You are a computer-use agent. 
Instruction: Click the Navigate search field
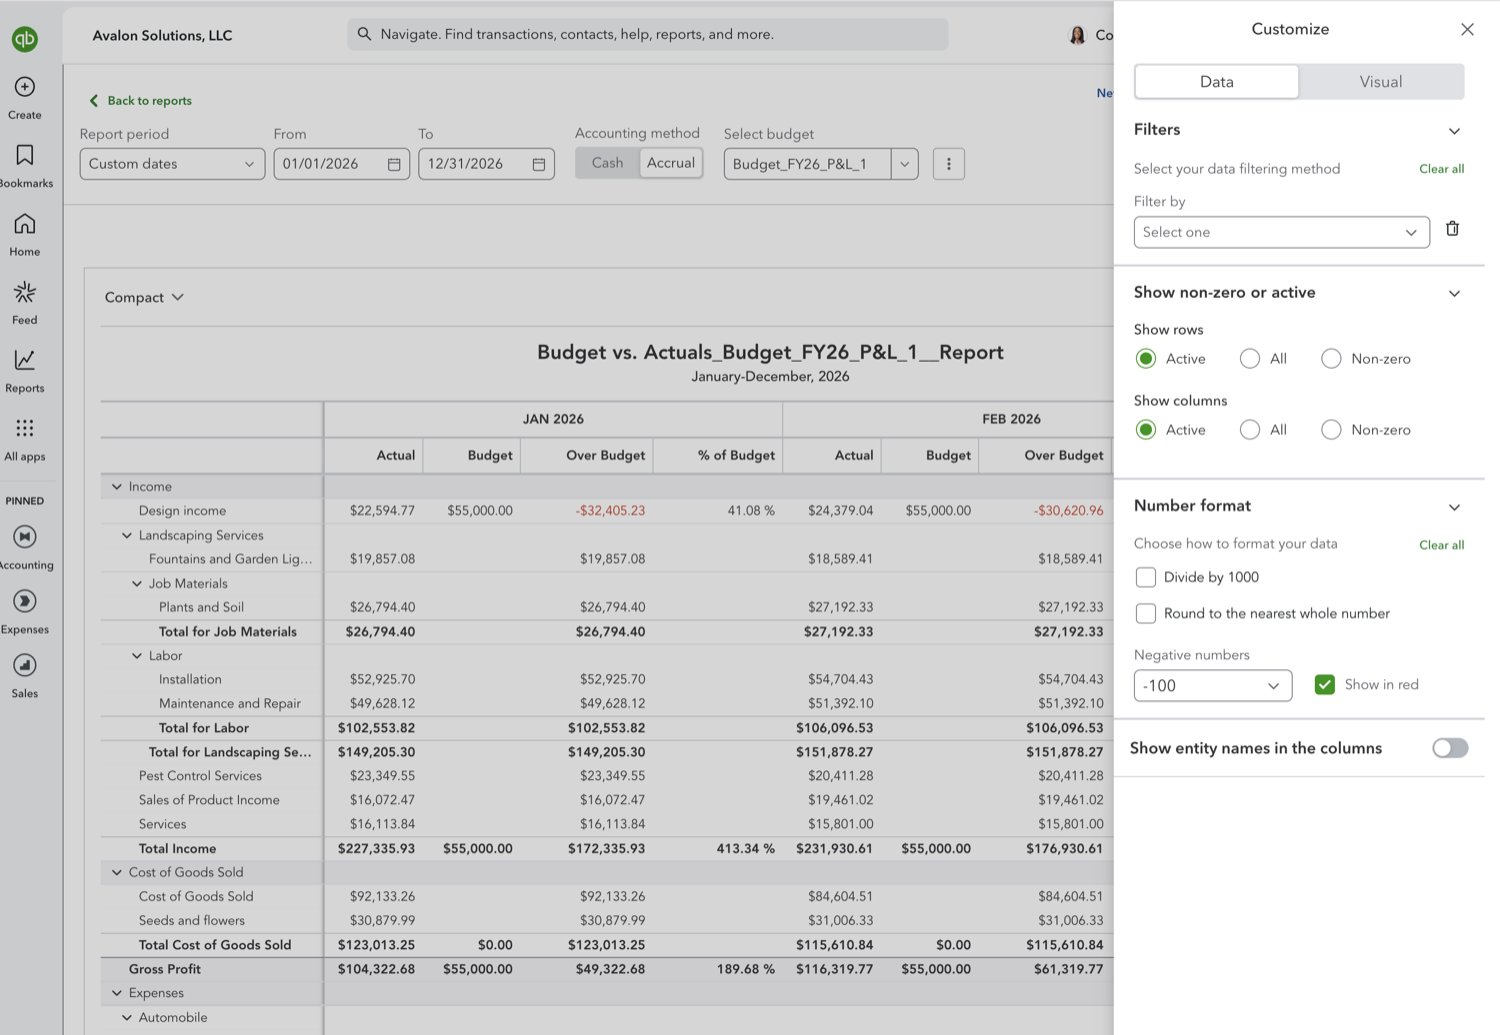coord(648,34)
